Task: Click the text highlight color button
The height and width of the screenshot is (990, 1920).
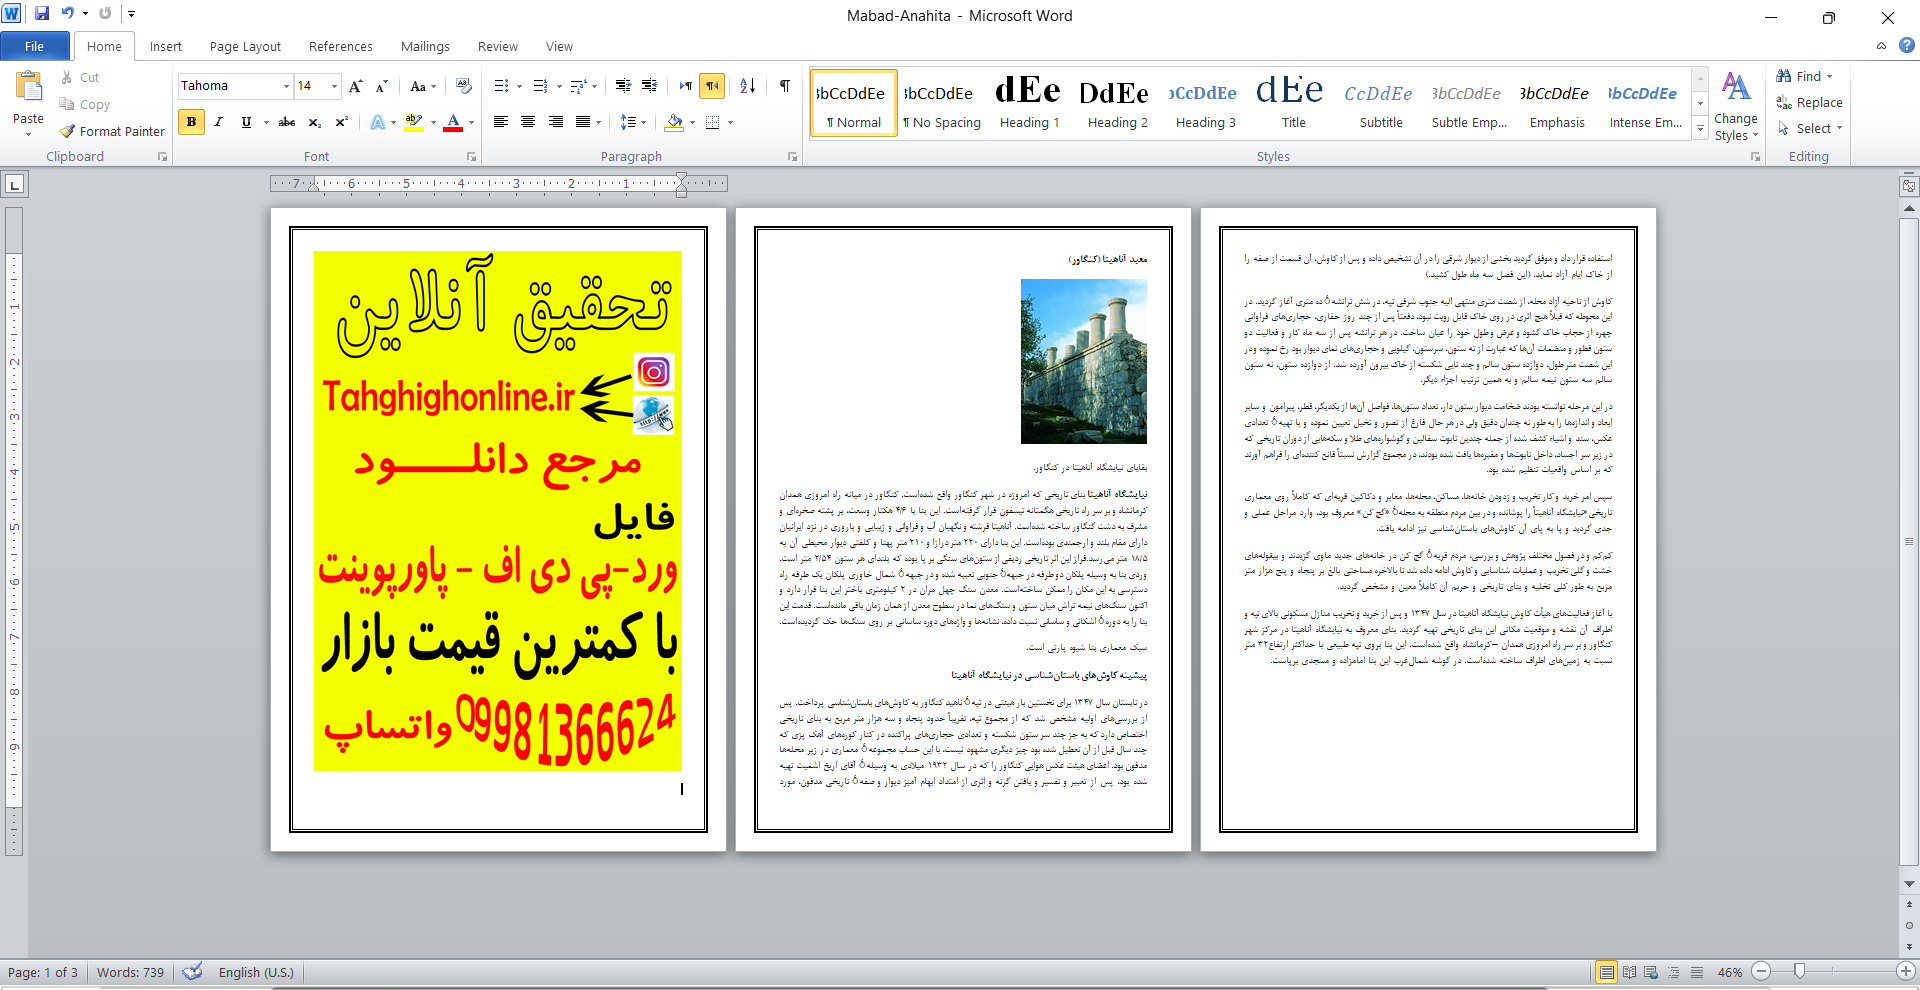Action: tap(413, 122)
